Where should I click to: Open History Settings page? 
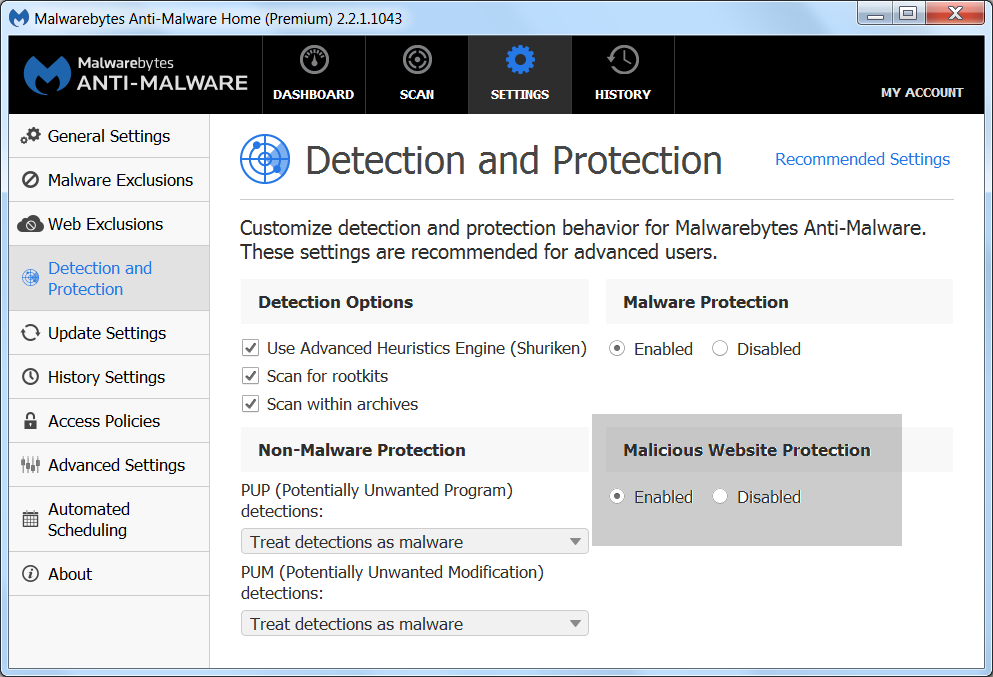(109, 377)
